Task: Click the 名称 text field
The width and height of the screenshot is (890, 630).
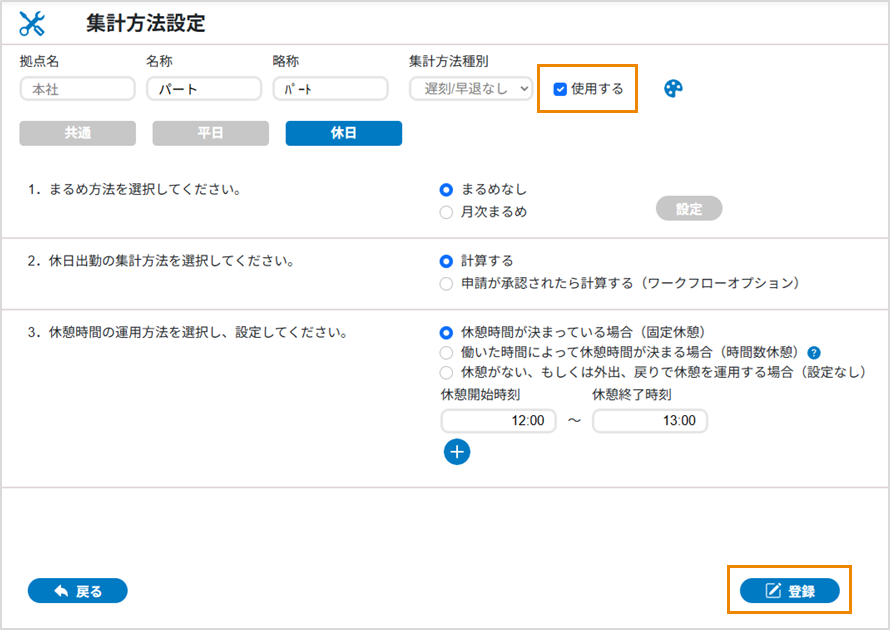Action: 203,89
